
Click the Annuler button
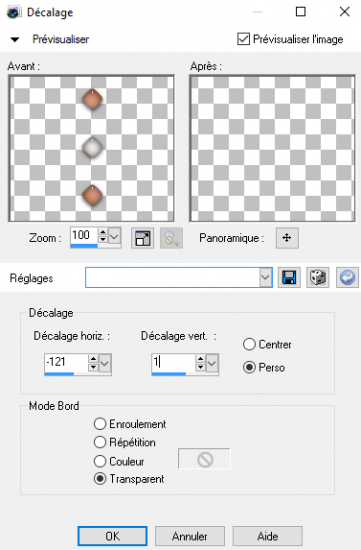click(190, 536)
